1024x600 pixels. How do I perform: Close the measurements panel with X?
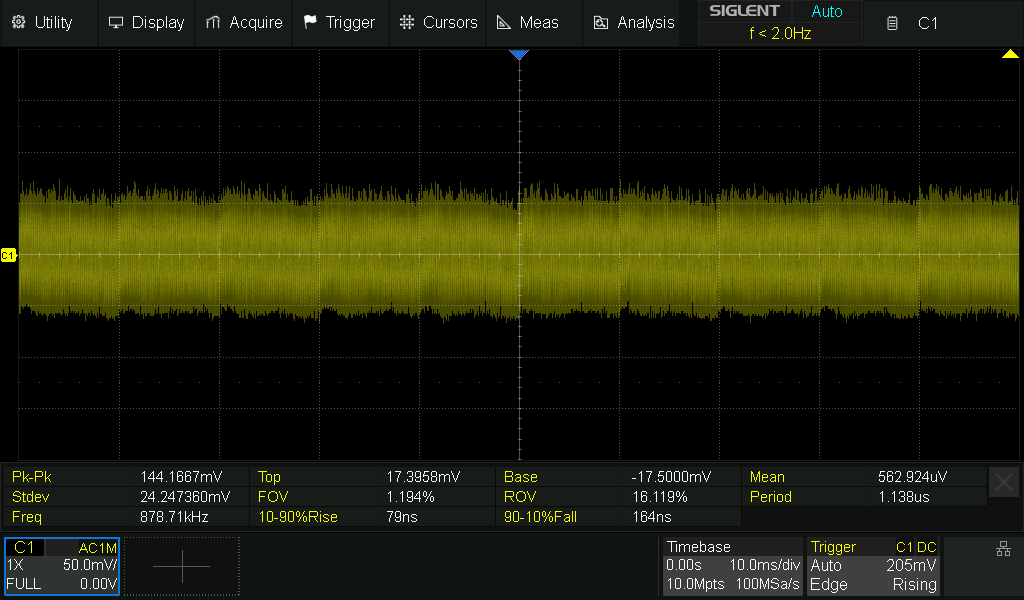(1004, 482)
